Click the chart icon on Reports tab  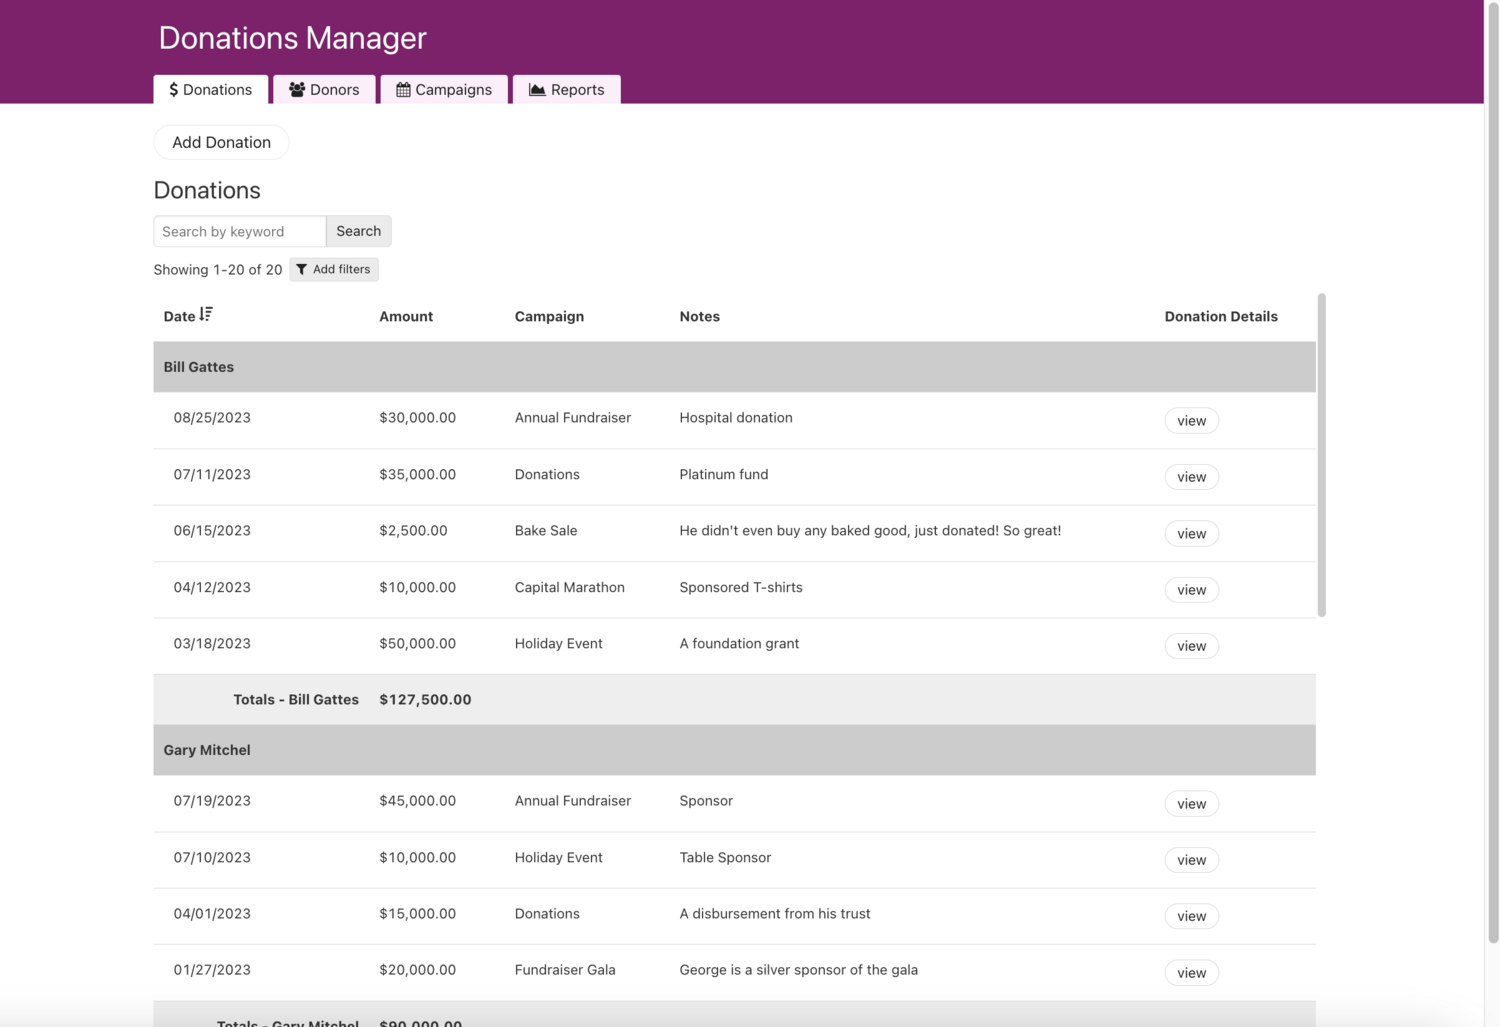[x=537, y=90]
